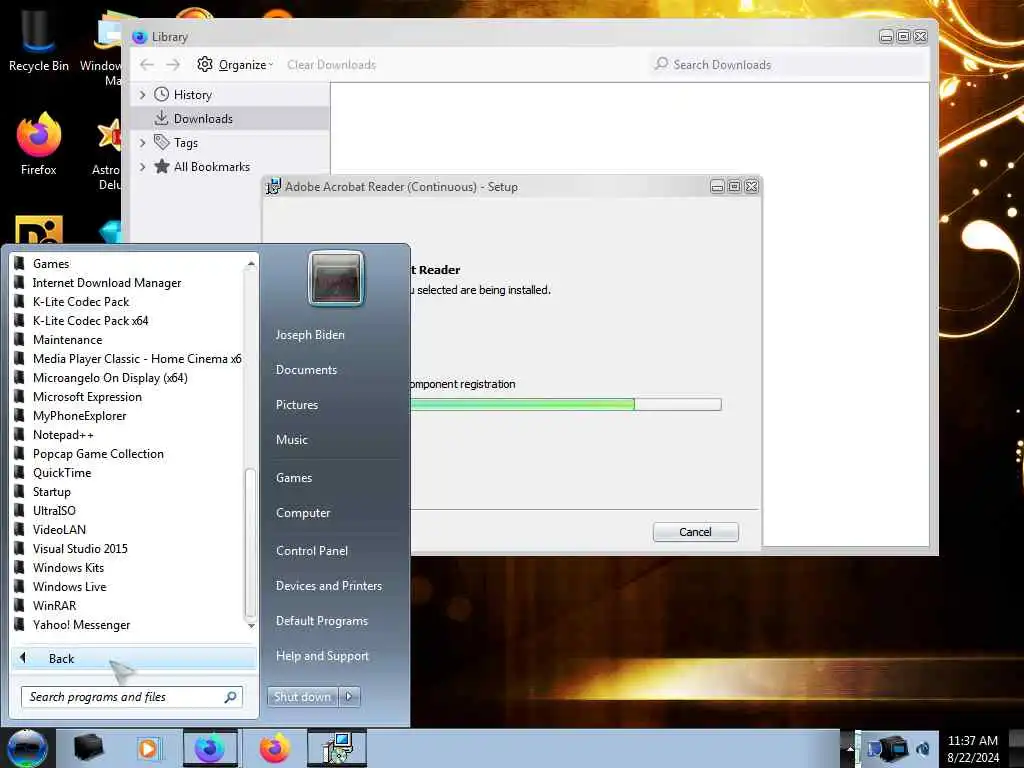Click the Downloads arrow icon in sidebar
Screen dimensions: 1024x768
pos(161,118)
